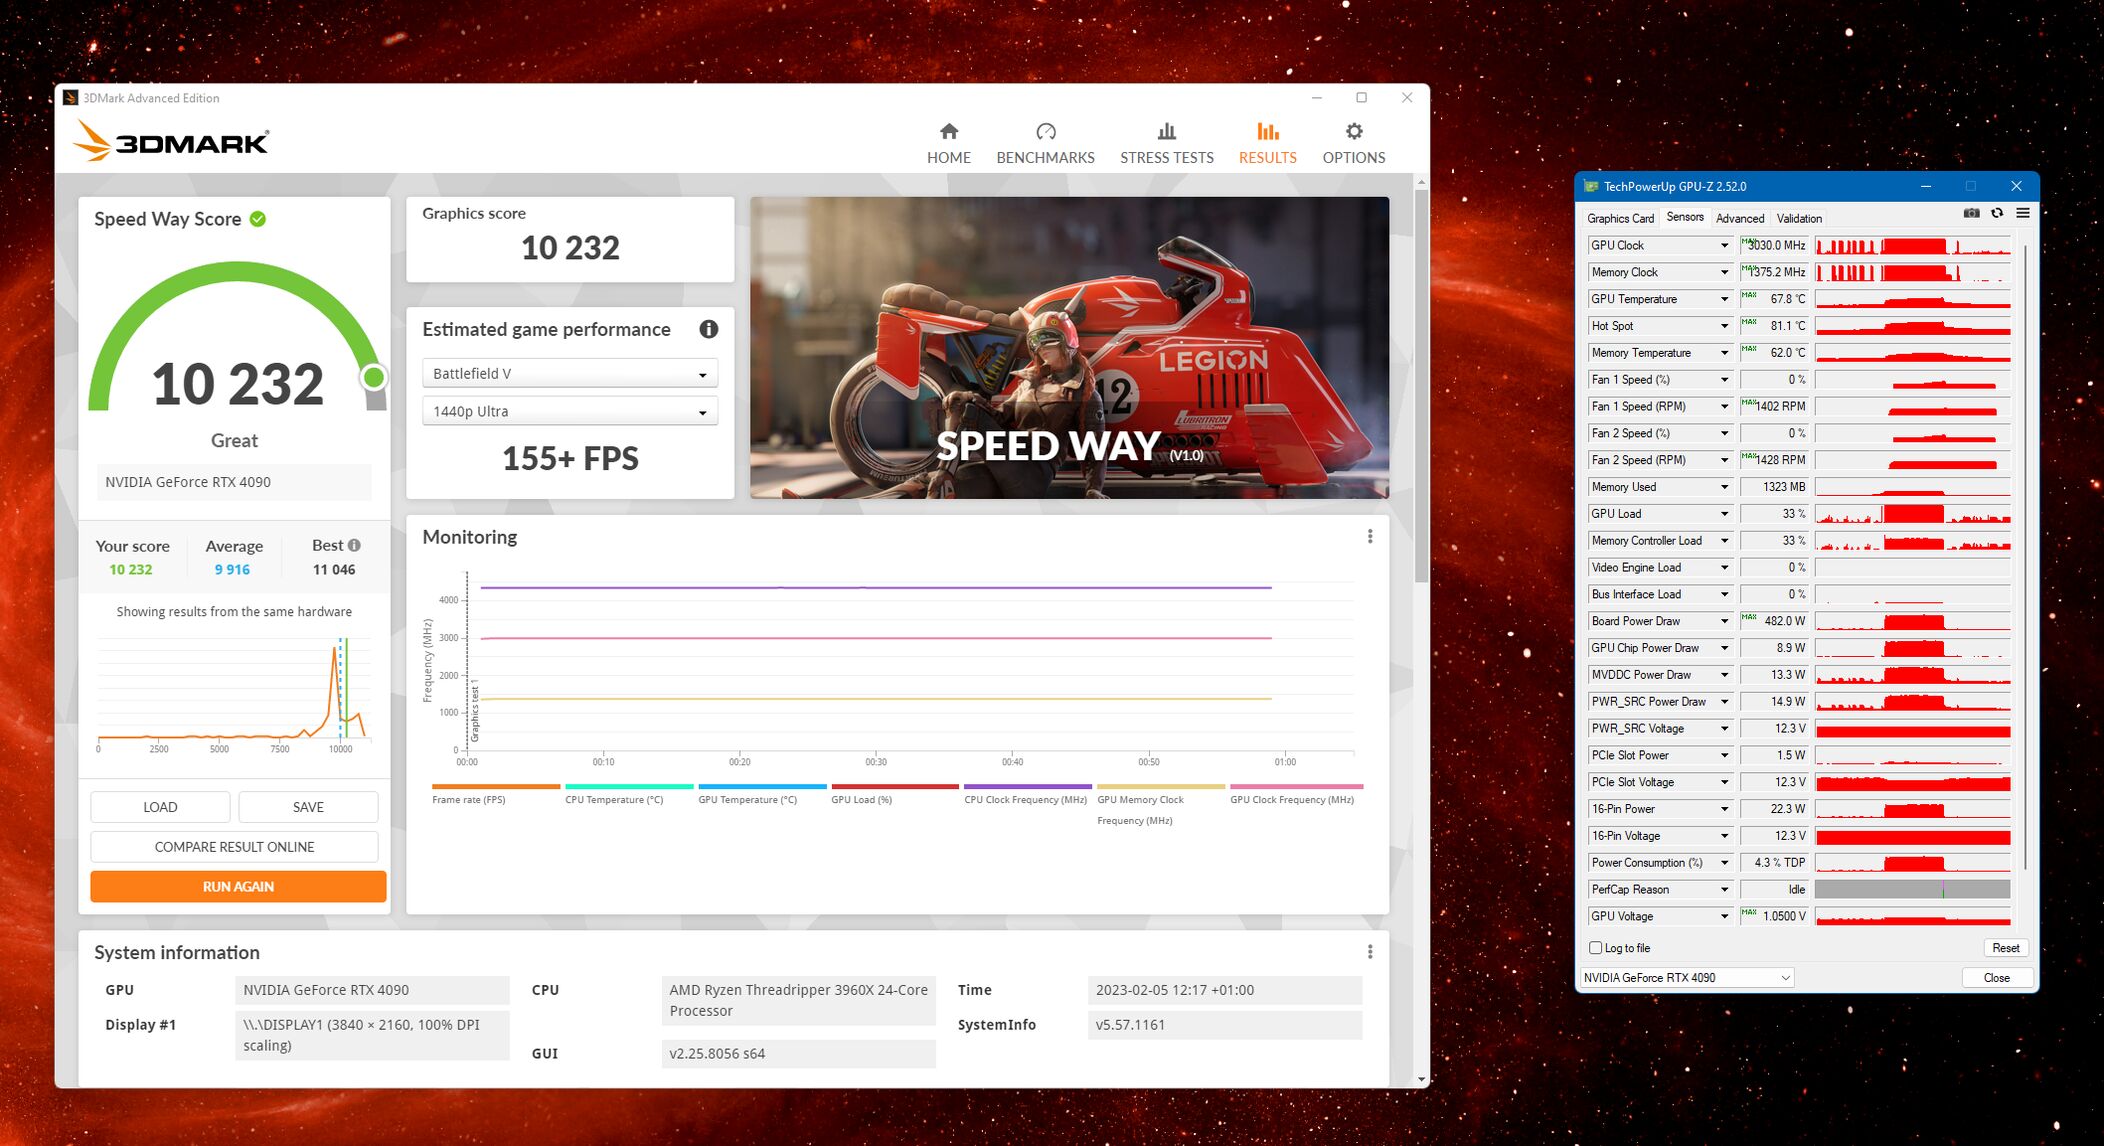Switch to GPU-Z Advanced tab
Viewport: 2104px width, 1146px height.
point(1739,218)
